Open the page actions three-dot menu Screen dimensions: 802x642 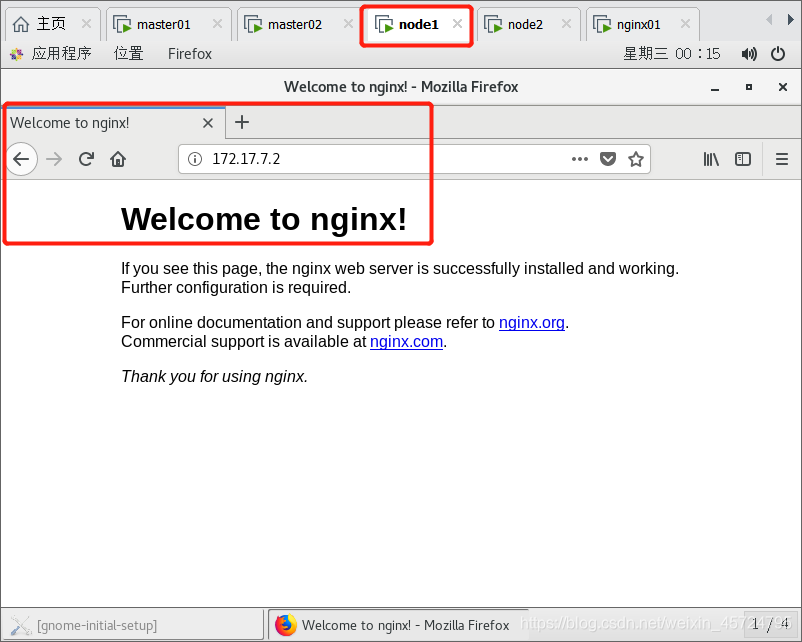(580, 159)
